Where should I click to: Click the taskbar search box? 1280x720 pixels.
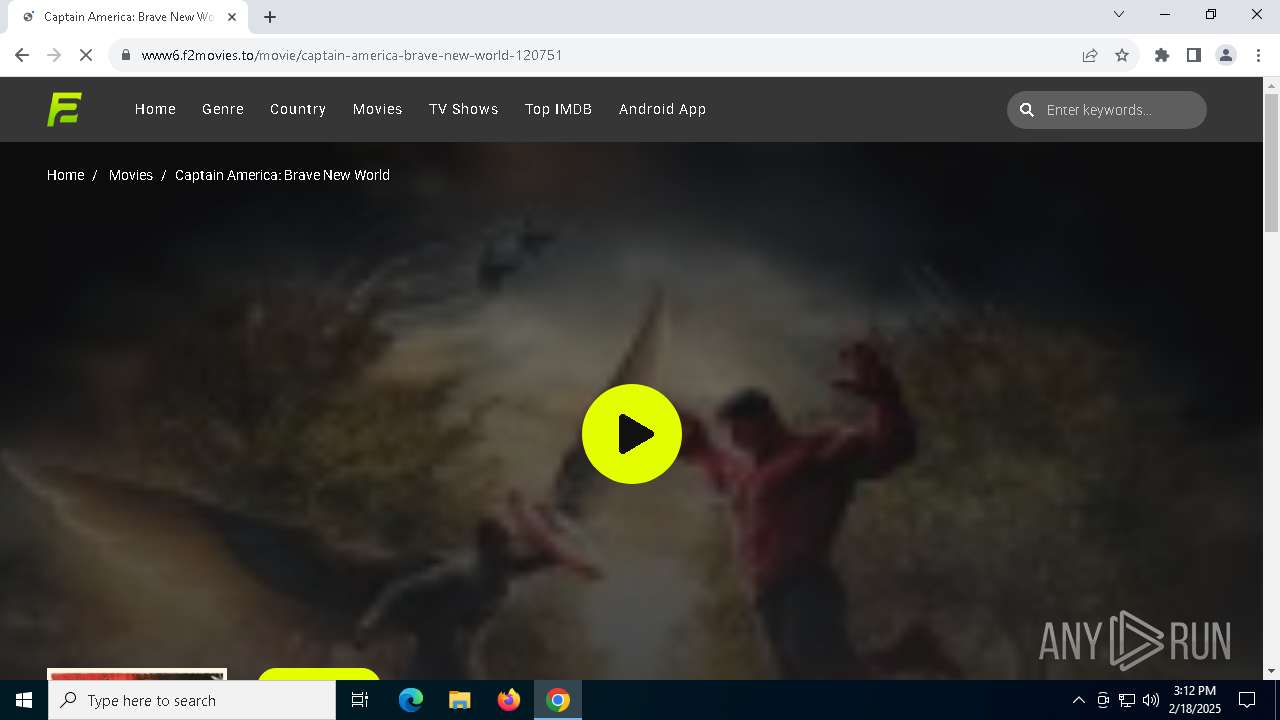click(192, 700)
